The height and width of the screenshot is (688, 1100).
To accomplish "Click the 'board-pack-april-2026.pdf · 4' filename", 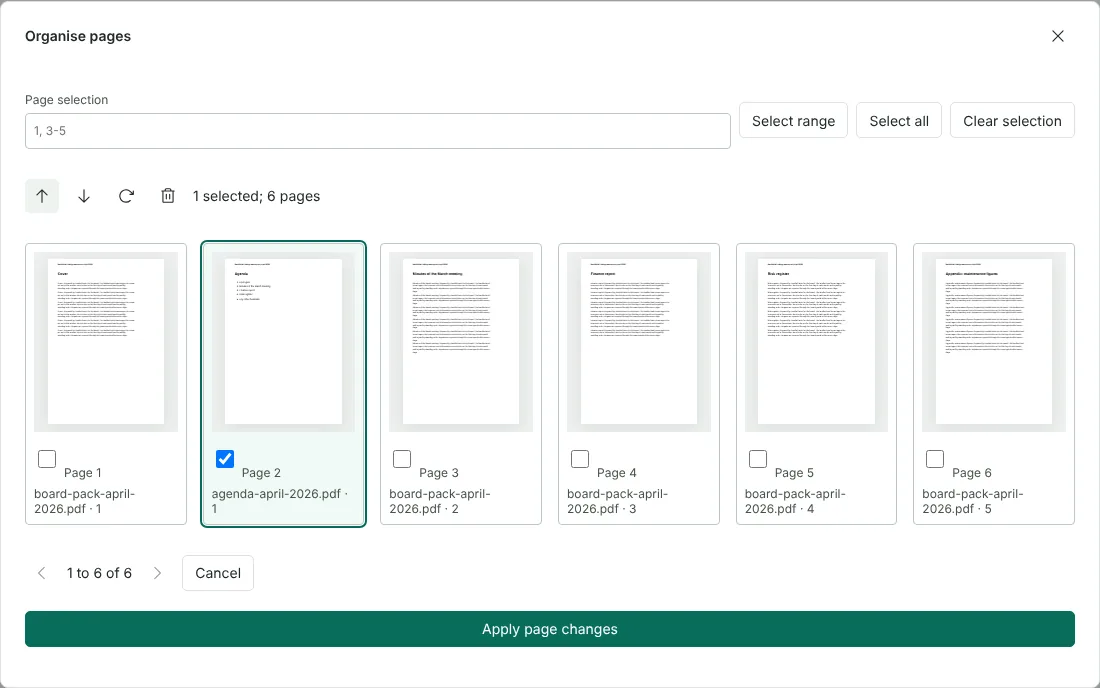I will pyautogui.click(x=796, y=501).
